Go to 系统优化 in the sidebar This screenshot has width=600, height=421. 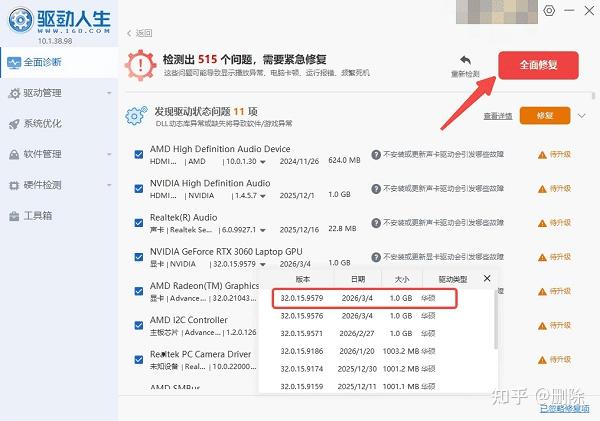tap(59, 124)
